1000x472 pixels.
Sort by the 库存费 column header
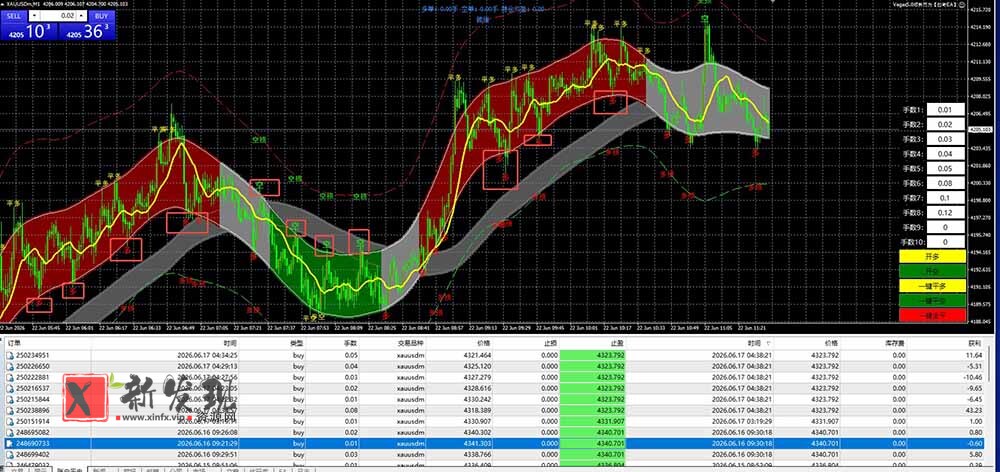(x=895, y=343)
